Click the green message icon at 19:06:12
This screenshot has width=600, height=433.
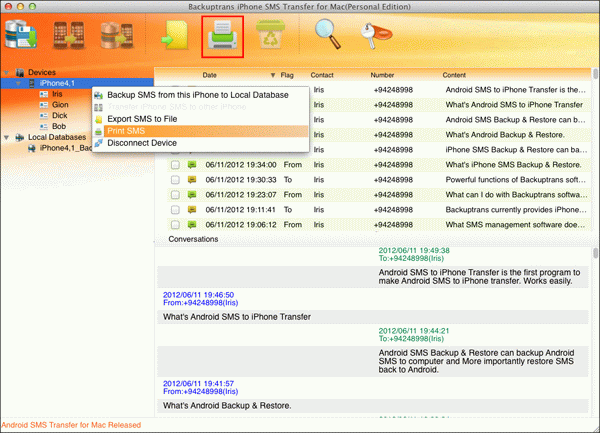(x=192, y=225)
